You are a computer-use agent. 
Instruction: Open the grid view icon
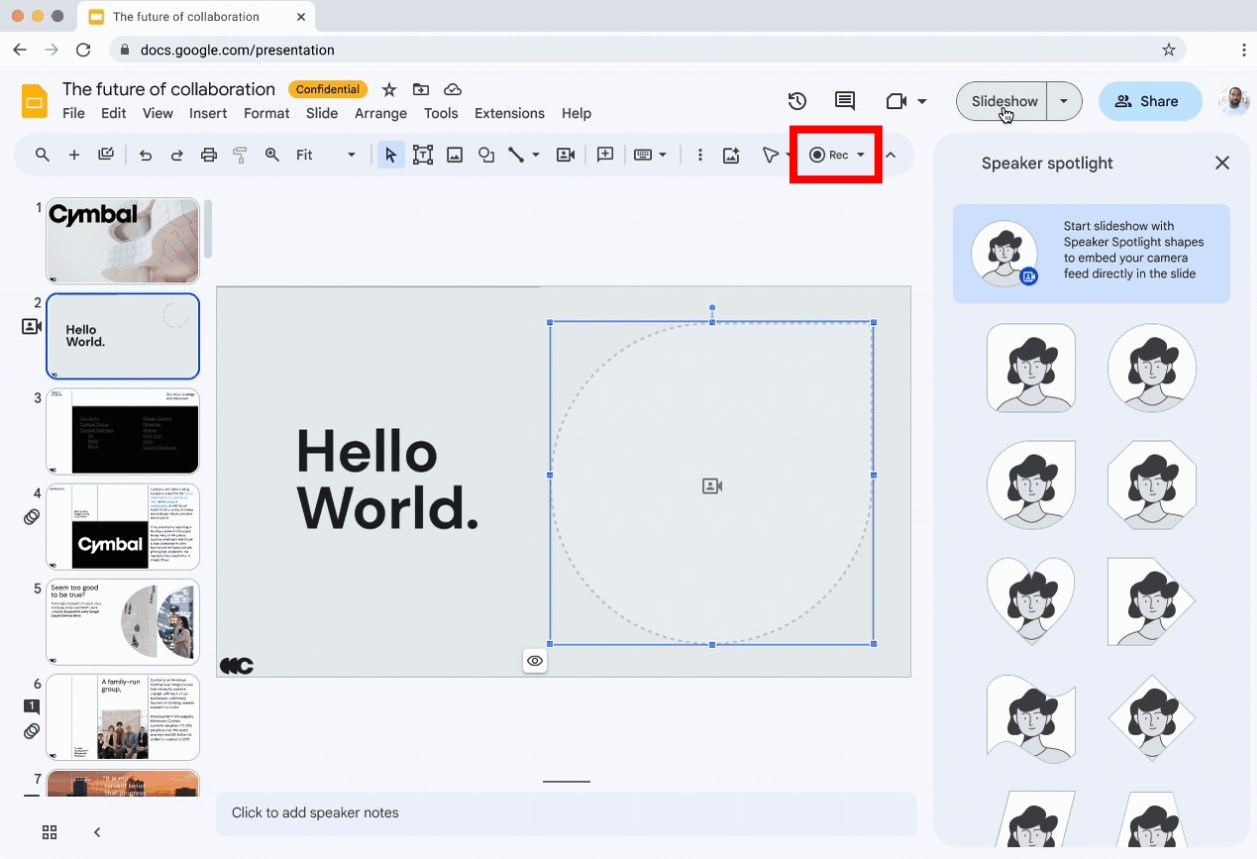[x=49, y=832]
